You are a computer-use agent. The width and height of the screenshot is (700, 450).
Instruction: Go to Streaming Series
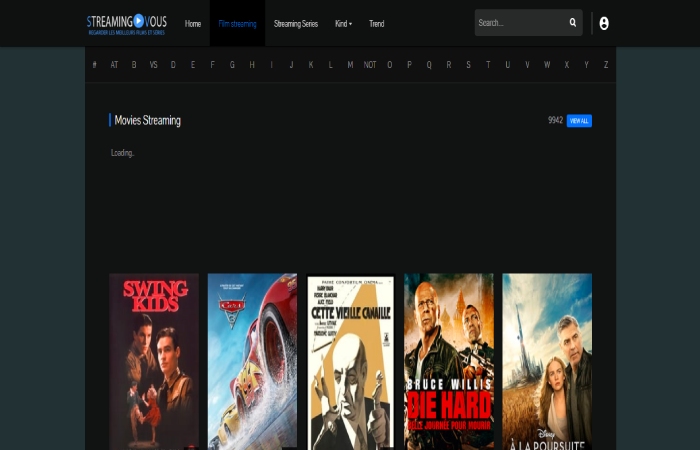coord(296,24)
